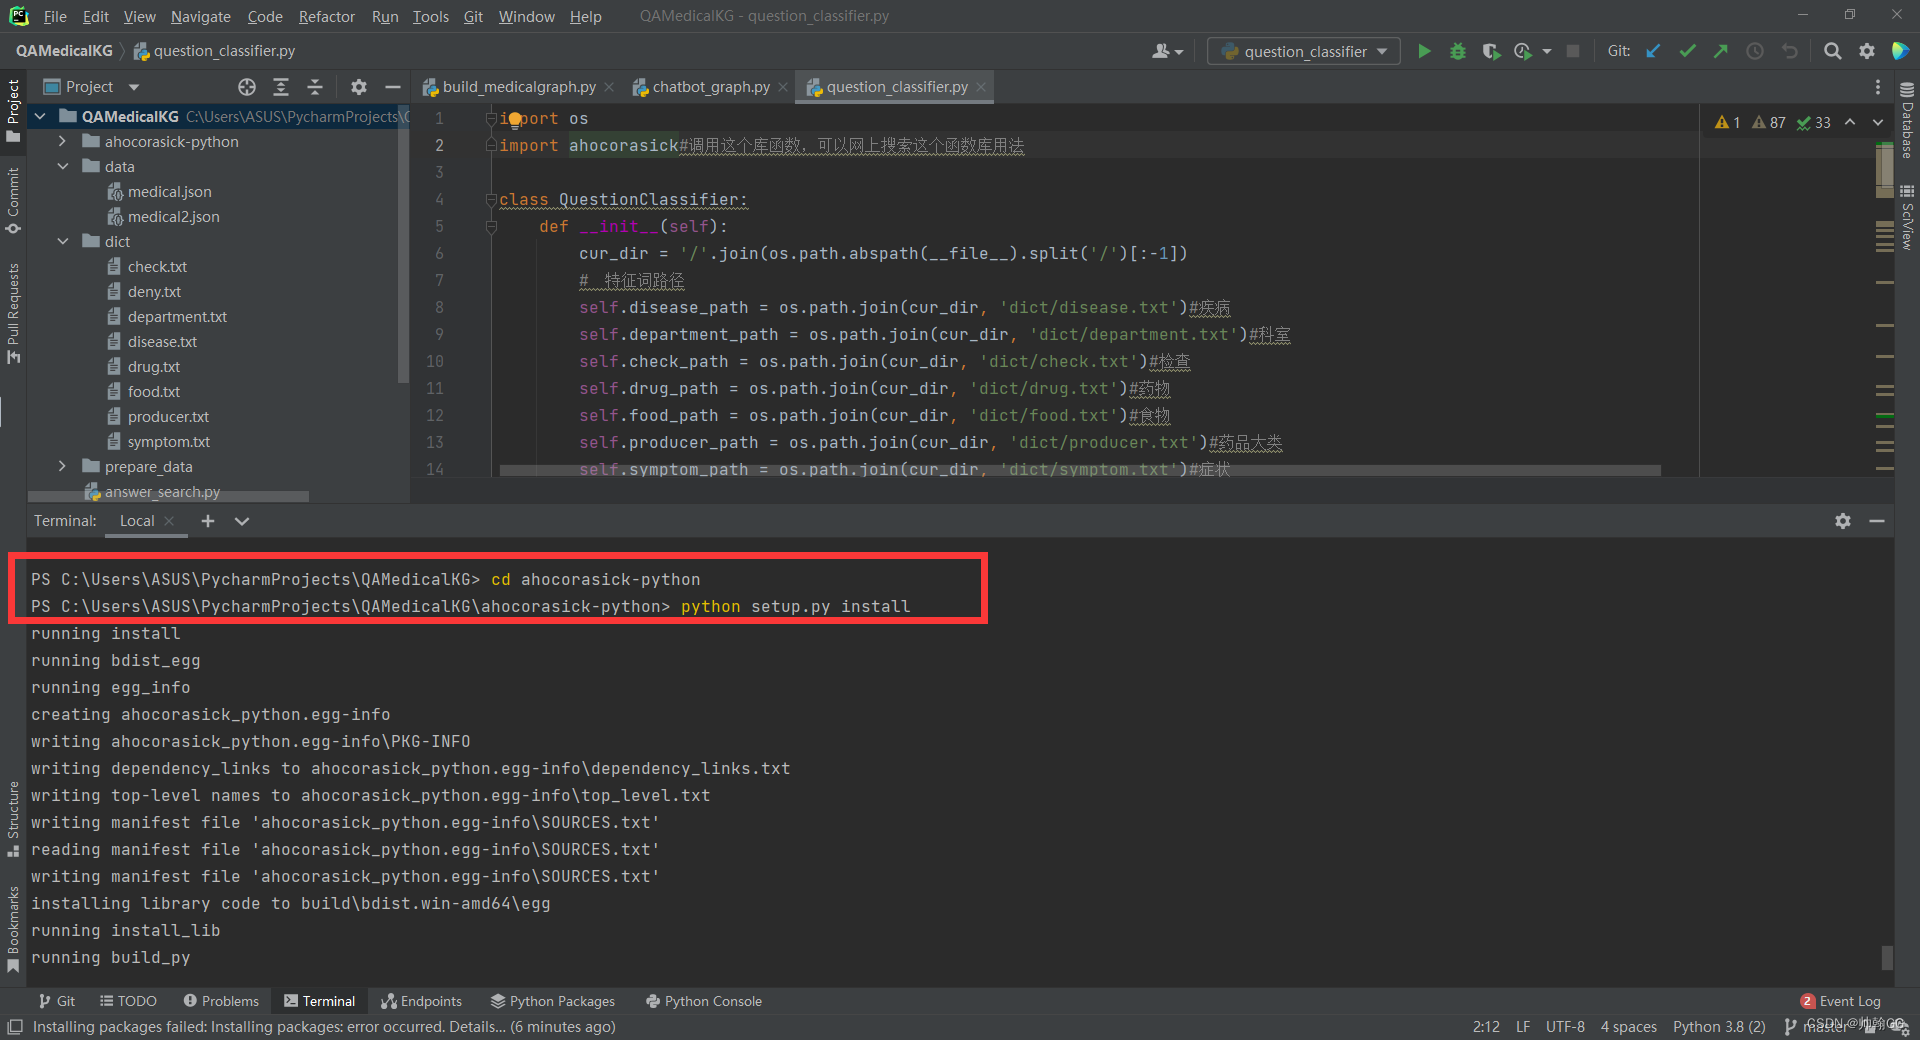The height and width of the screenshot is (1040, 1920).
Task: Collapse the dict folder
Action: (x=63, y=241)
